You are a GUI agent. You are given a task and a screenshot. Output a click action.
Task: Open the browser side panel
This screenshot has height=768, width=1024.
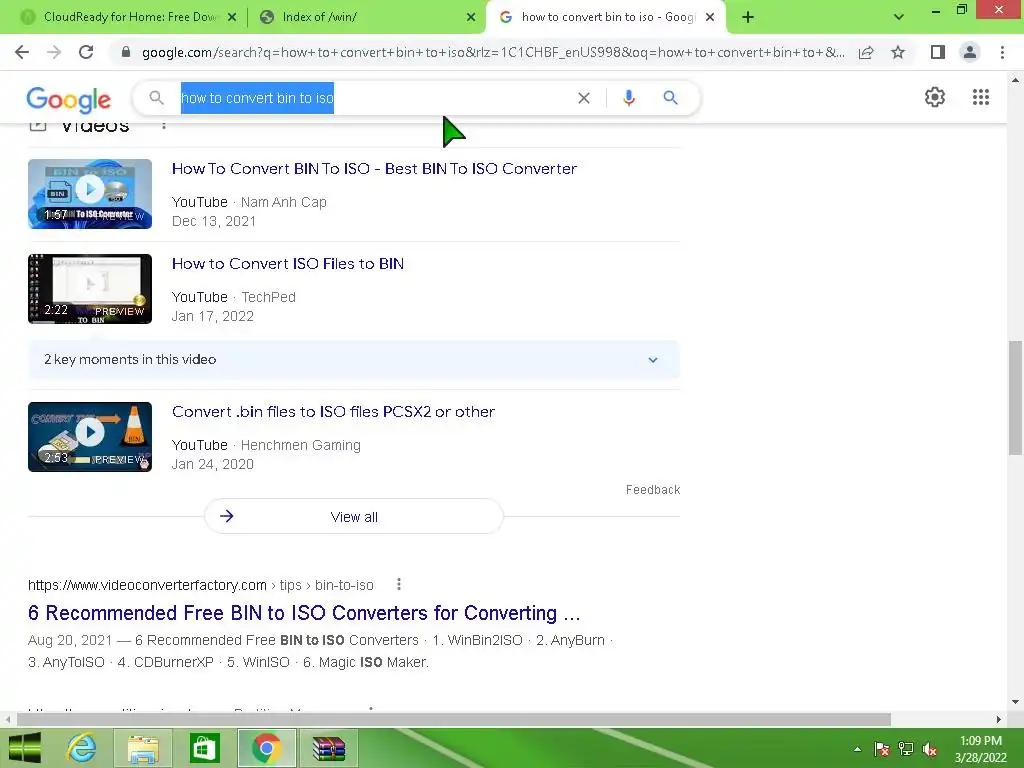(938, 52)
